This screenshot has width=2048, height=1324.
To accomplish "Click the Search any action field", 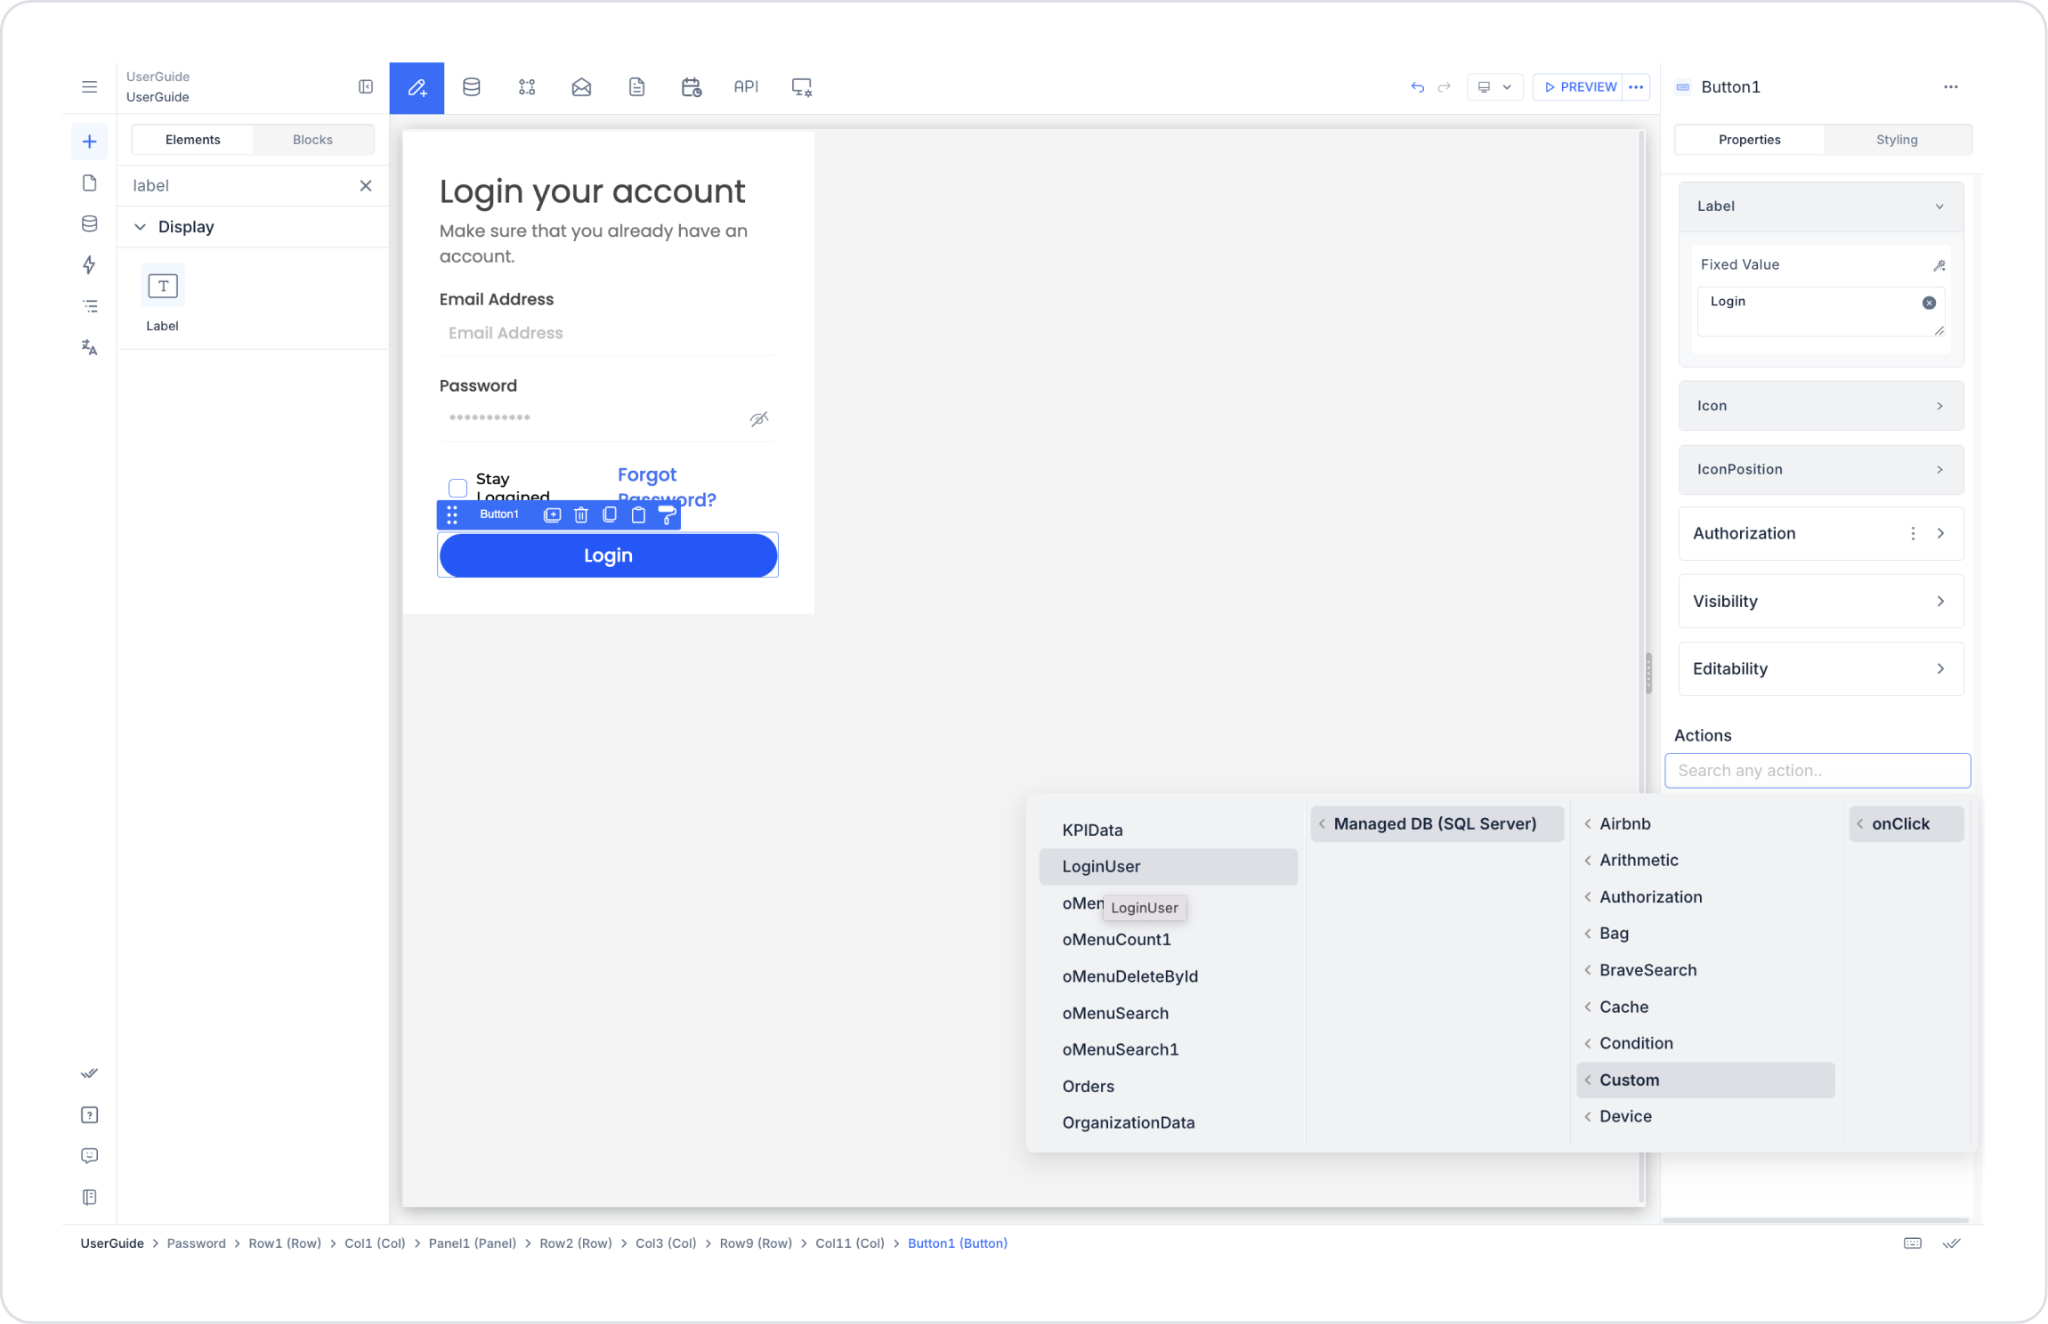I will tap(1817, 771).
